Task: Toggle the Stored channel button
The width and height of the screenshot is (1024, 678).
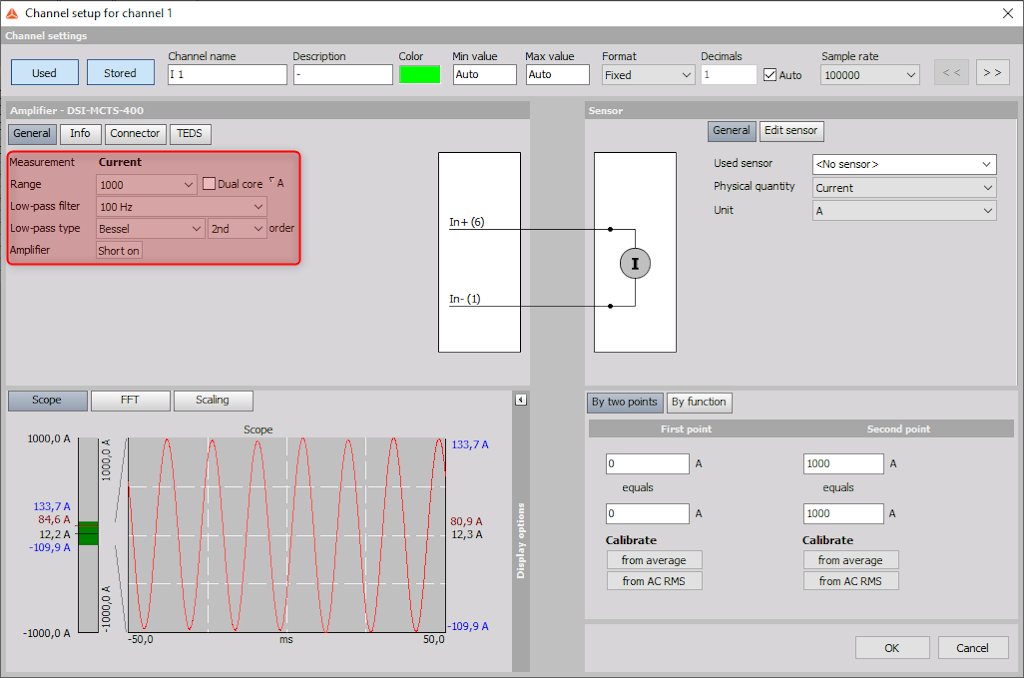Action: pyautogui.click(x=120, y=73)
